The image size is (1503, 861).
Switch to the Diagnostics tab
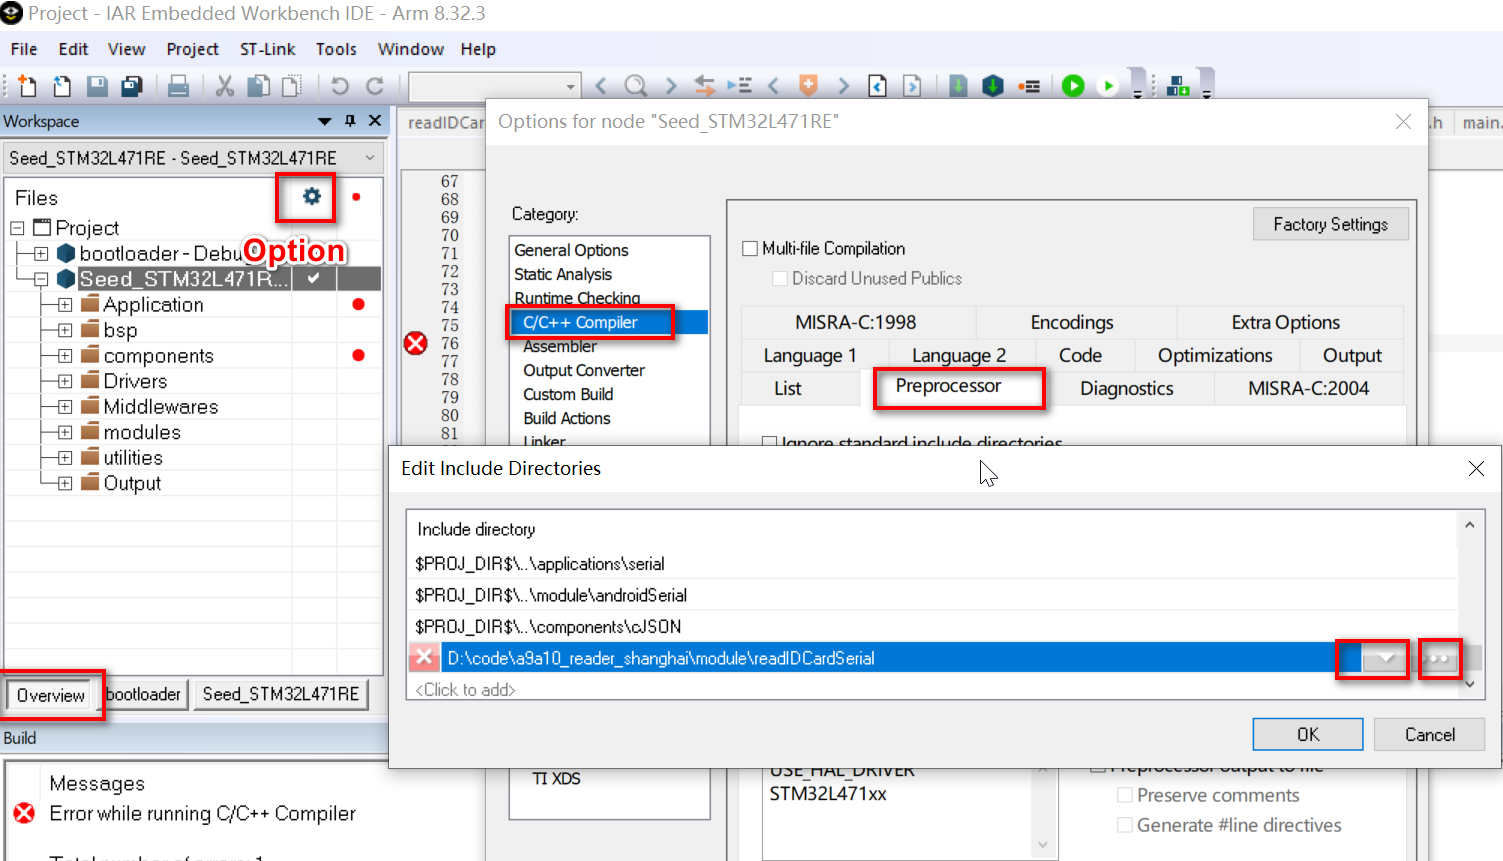pos(1127,388)
